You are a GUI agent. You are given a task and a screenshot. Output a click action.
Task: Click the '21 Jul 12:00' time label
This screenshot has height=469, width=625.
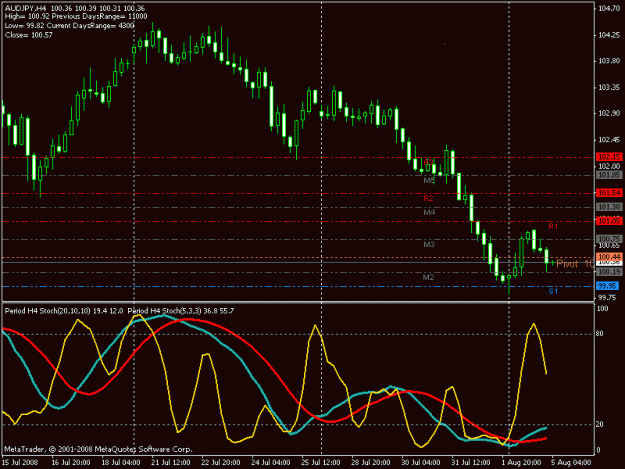click(x=170, y=462)
